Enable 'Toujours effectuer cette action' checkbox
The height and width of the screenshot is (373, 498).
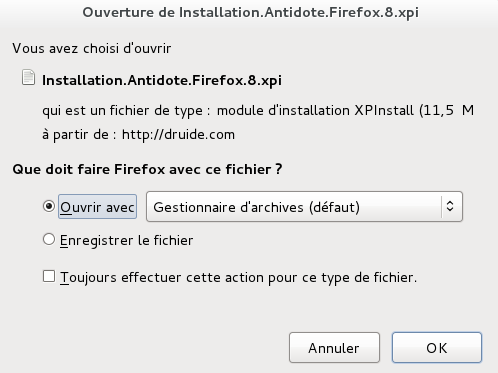[x=49, y=276]
